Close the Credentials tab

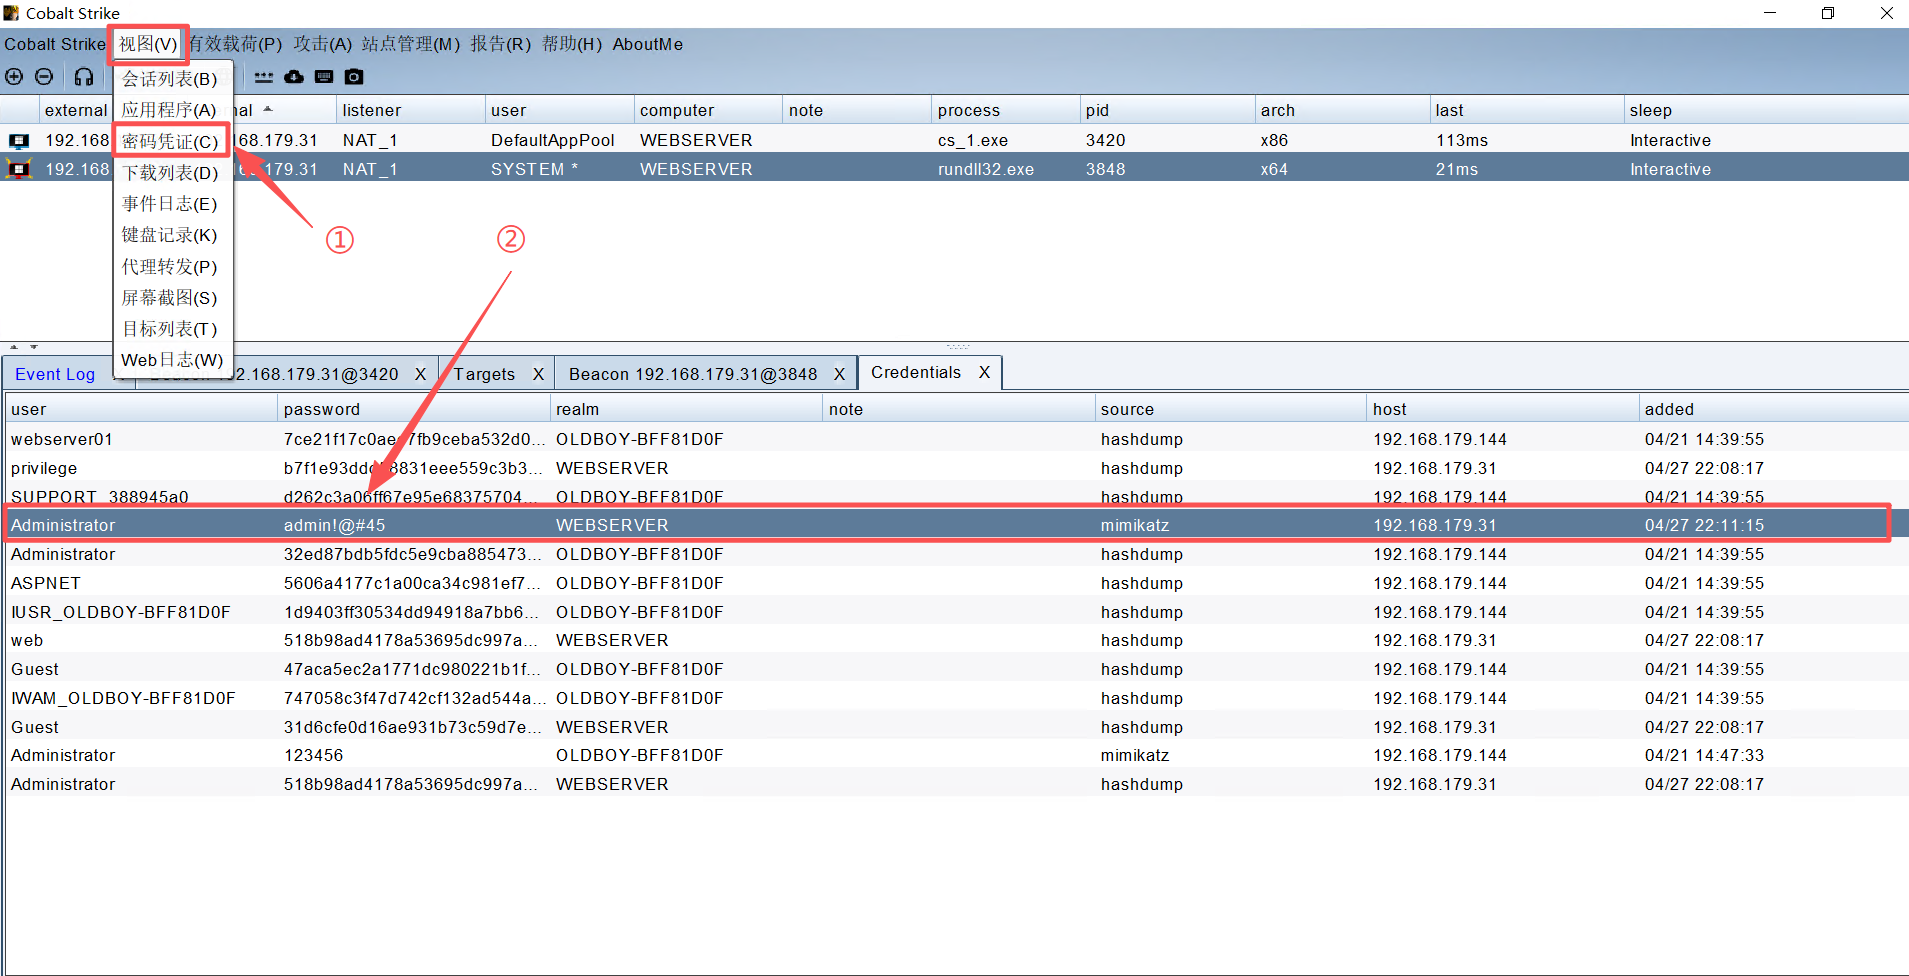tap(985, 372)
